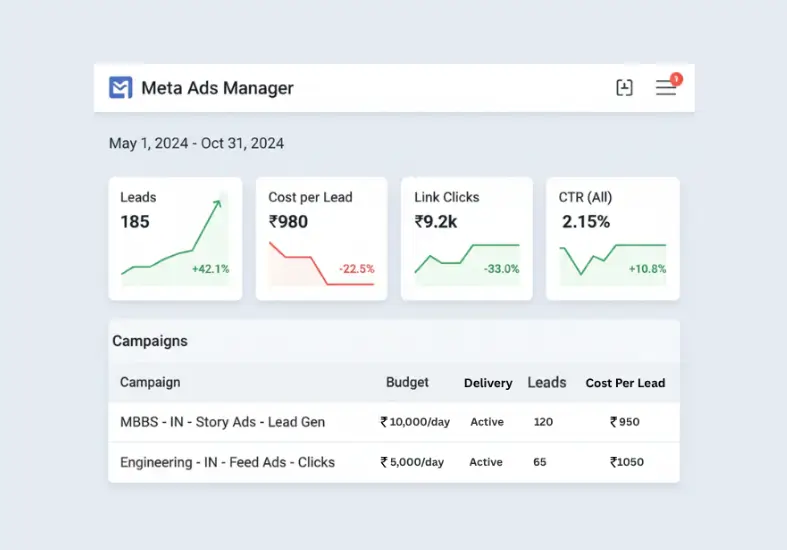787x550 pixels.
Task: Sort by the Campaign column header
Action: (150, 382)
